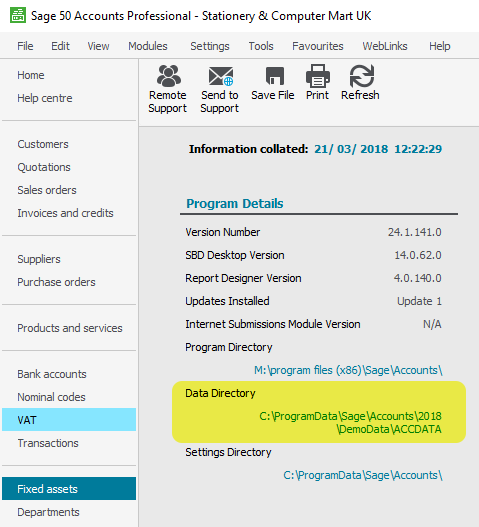Click the Sage 50 app icon in title bar
The image size is (479, 527).
[x=18, y=15]
